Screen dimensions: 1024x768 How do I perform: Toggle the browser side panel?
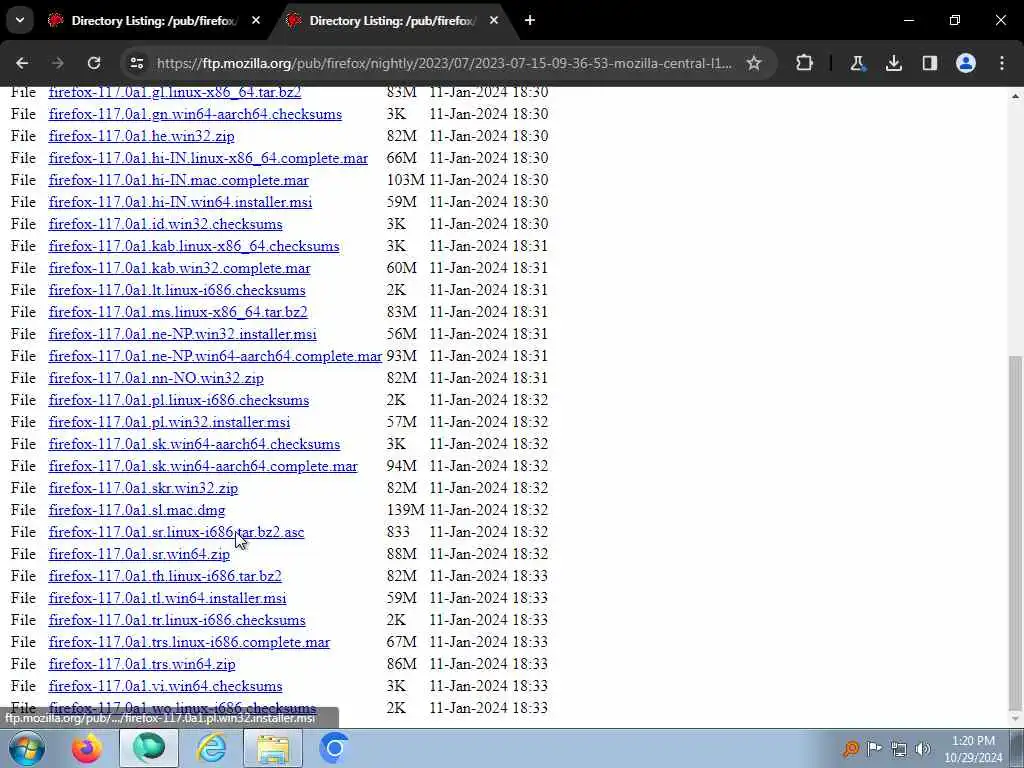(929, 63)
